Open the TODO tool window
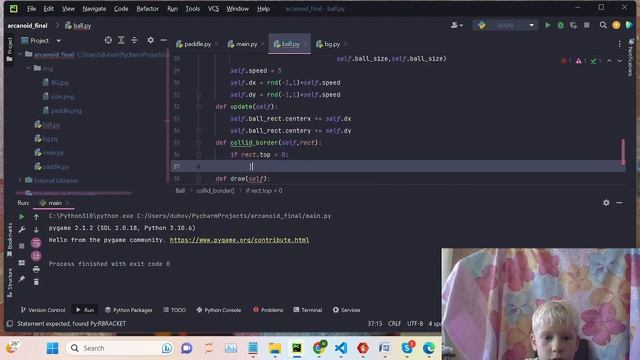 coord(175,310)
